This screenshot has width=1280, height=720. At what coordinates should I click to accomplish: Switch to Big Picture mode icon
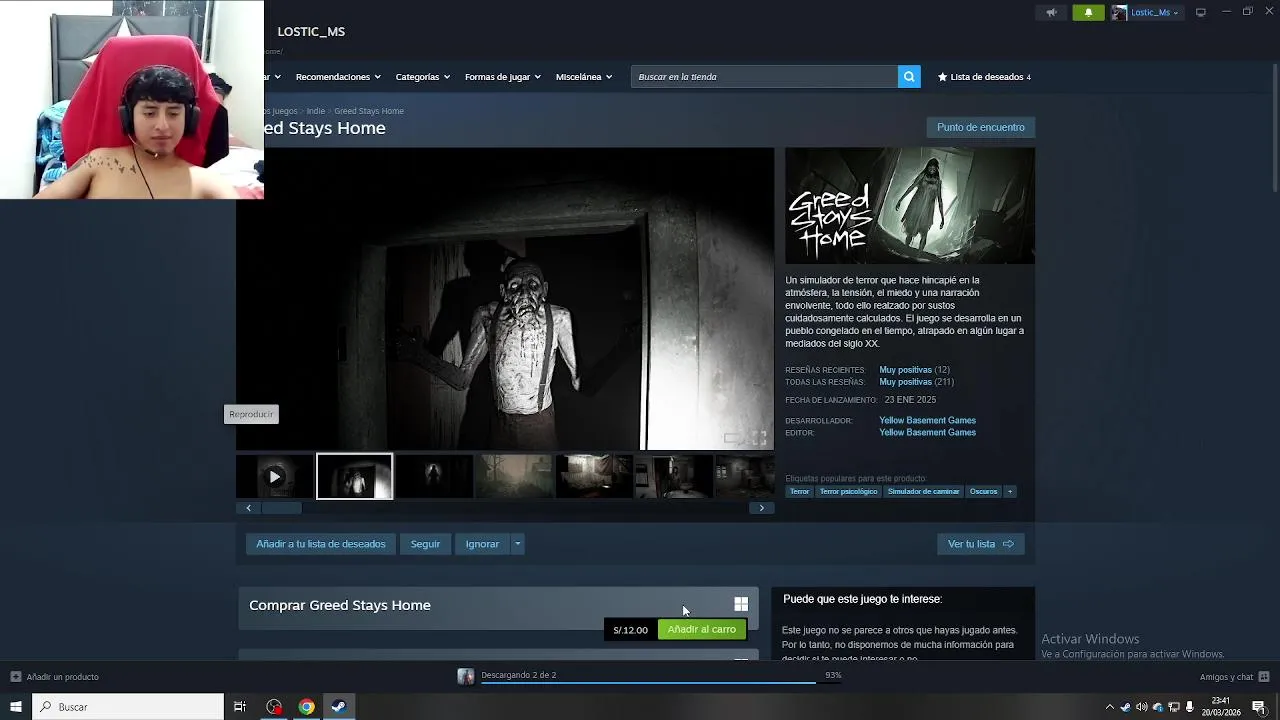point(1201,12)
